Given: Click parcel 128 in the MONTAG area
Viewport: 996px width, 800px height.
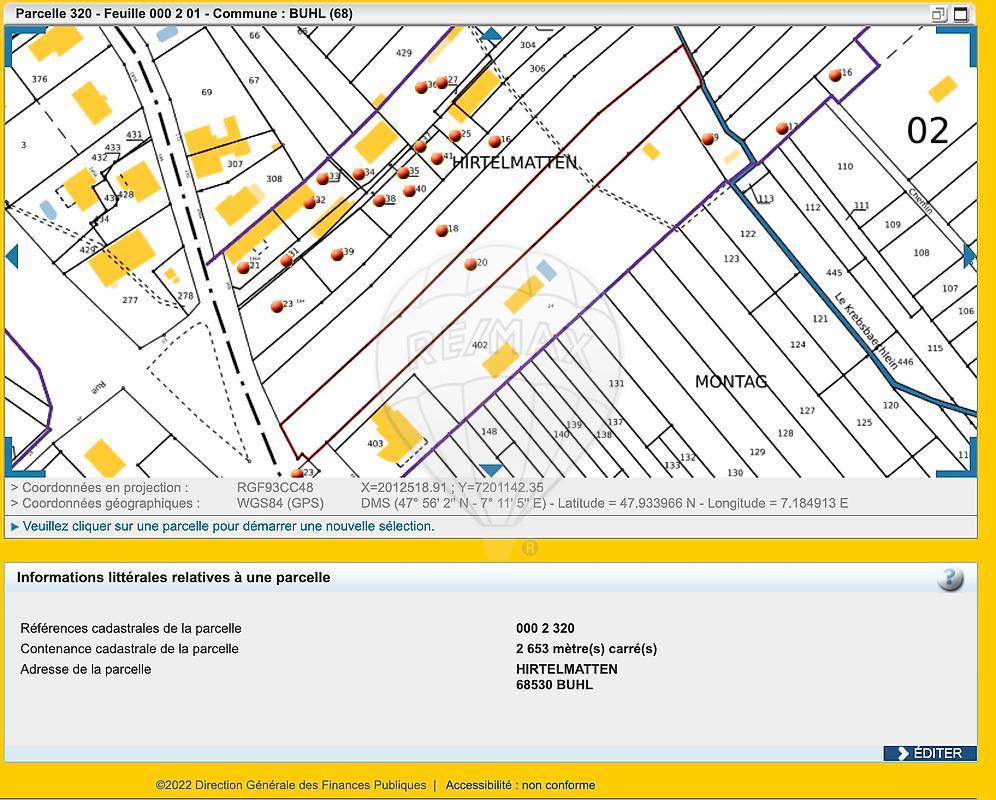Looking at the screenshot, I should pos(785,433).
